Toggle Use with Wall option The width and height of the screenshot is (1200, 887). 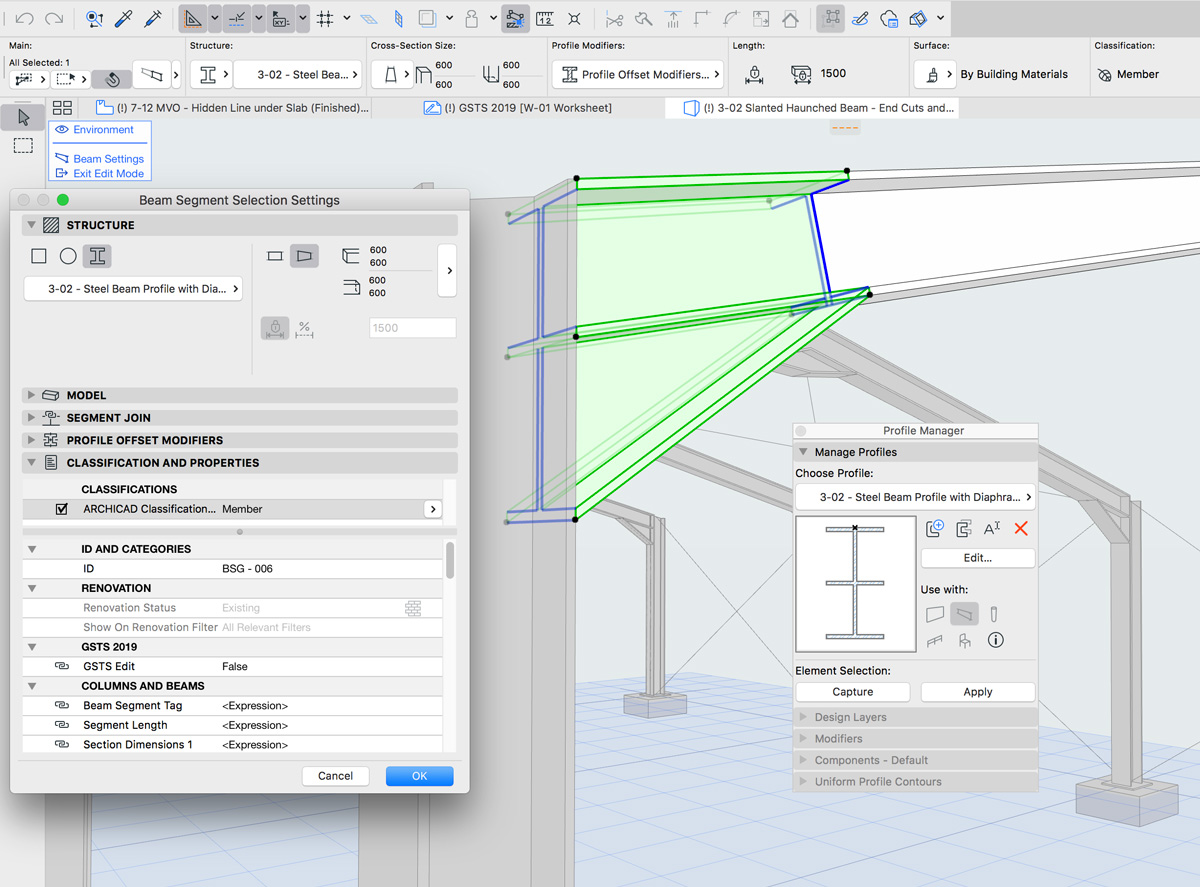point(935,614)
